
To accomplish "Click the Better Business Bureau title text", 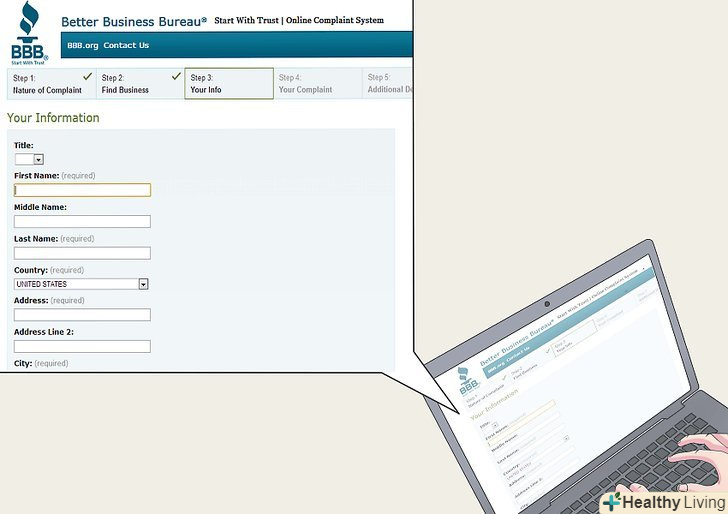I will pos(134,22).
